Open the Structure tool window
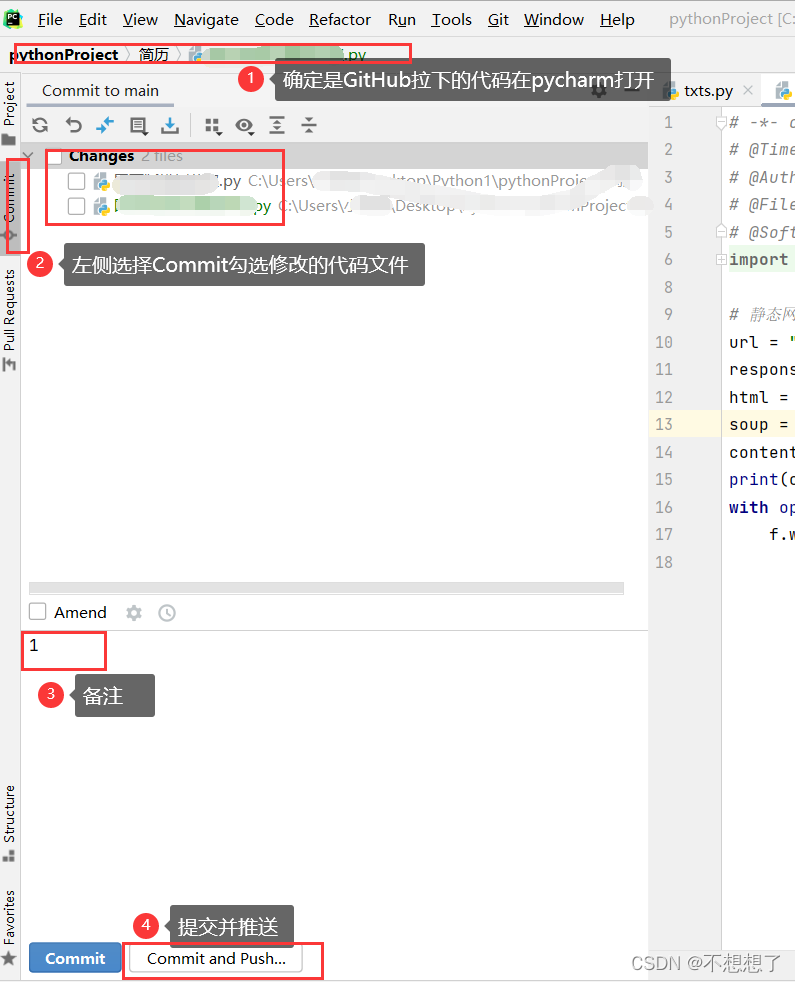The height and width of the screenshot is (982, 795). point(9,823)
